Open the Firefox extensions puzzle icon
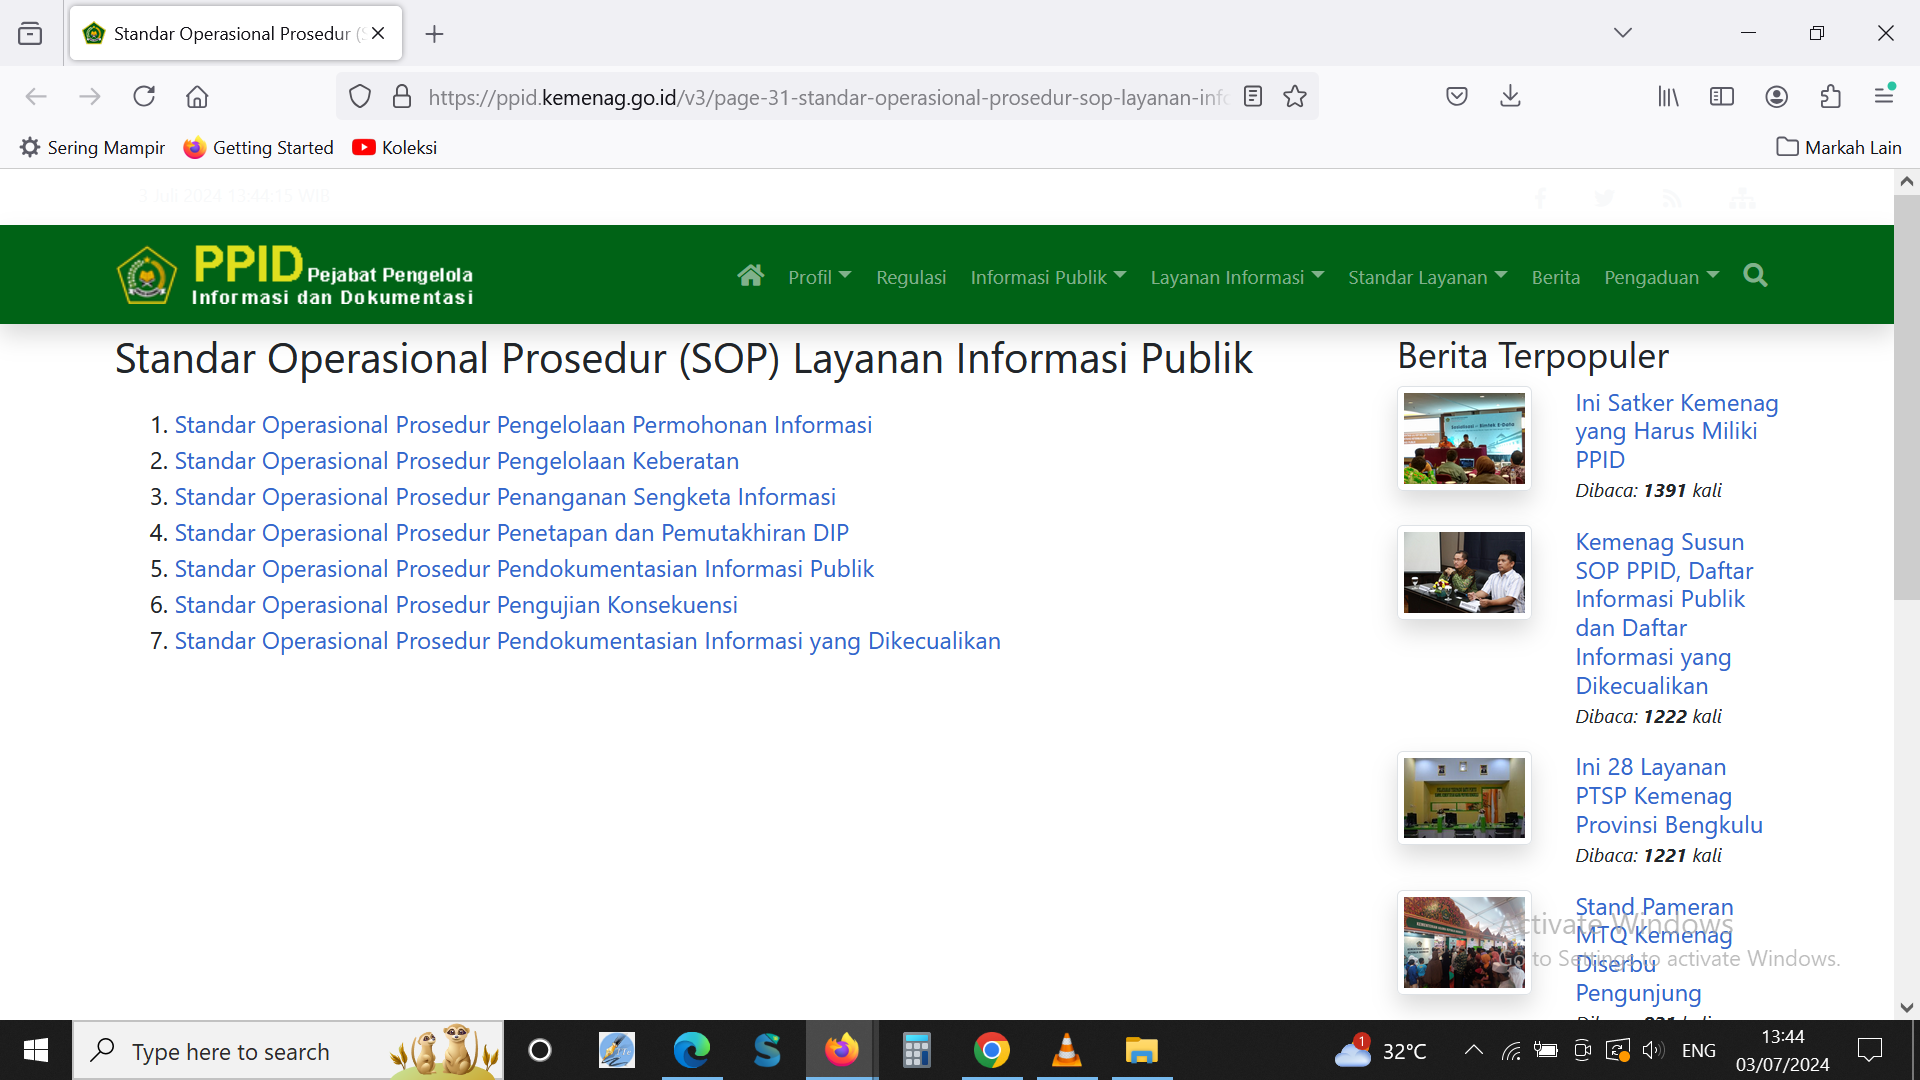Screen dimensions: 1920x1080 1830,97
